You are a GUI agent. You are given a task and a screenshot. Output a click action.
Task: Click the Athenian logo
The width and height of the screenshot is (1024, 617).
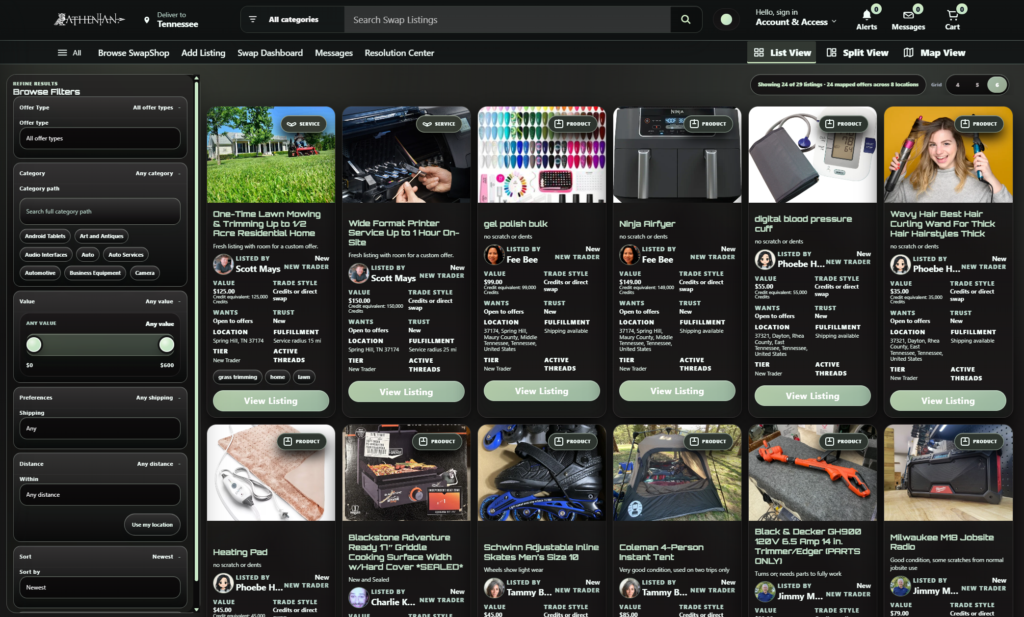89,20
